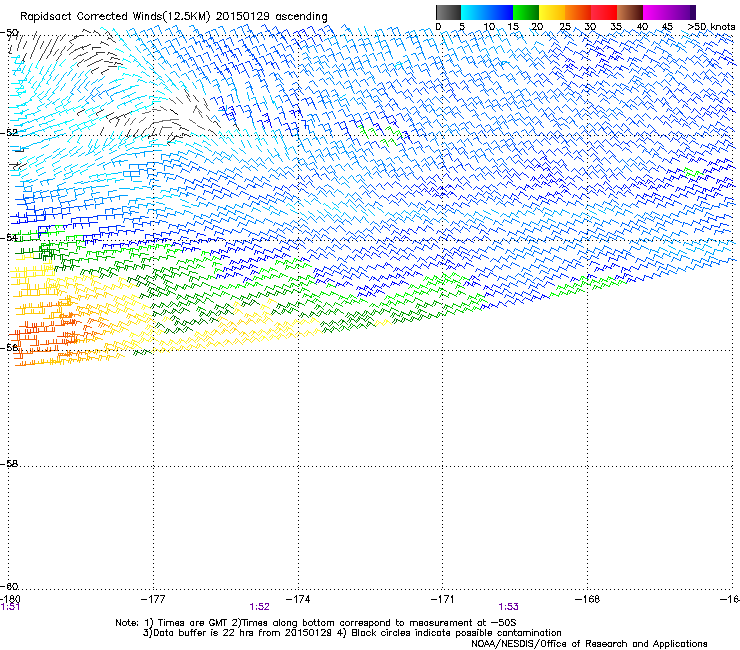Viewport: 740px width, 650px height.
Task: Click the dark purple 45-50 knots color band
Action: [x=682, y=12]
